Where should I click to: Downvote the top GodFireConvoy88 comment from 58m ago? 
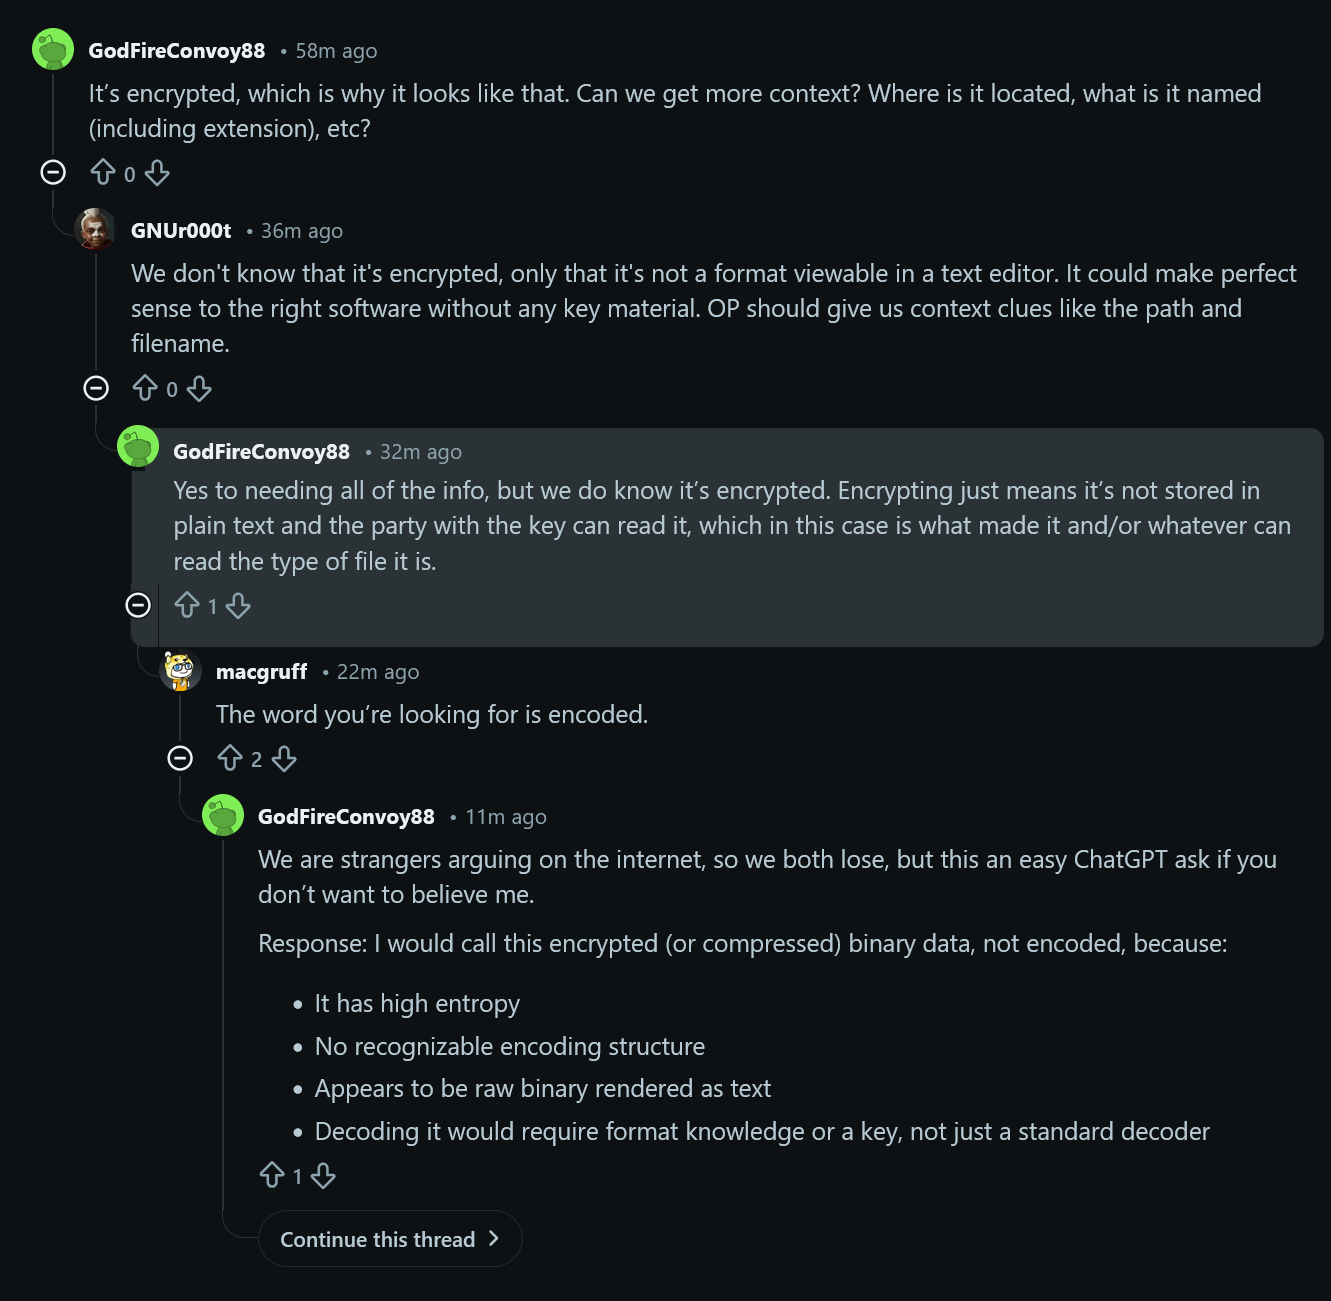(157, 173)
